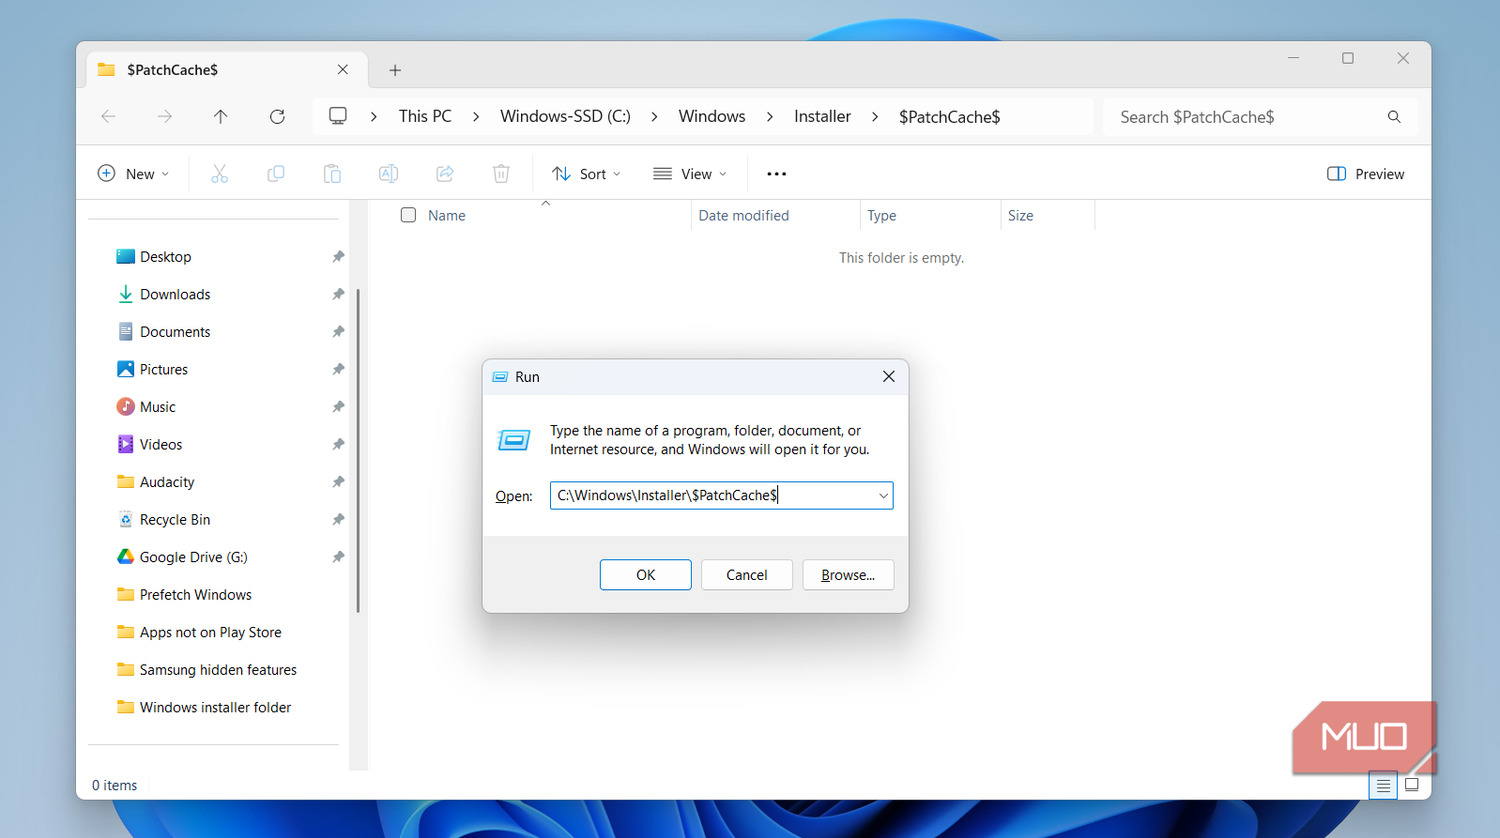Click the $PatchCache$ breadcrumb

[x=949, y=117]
